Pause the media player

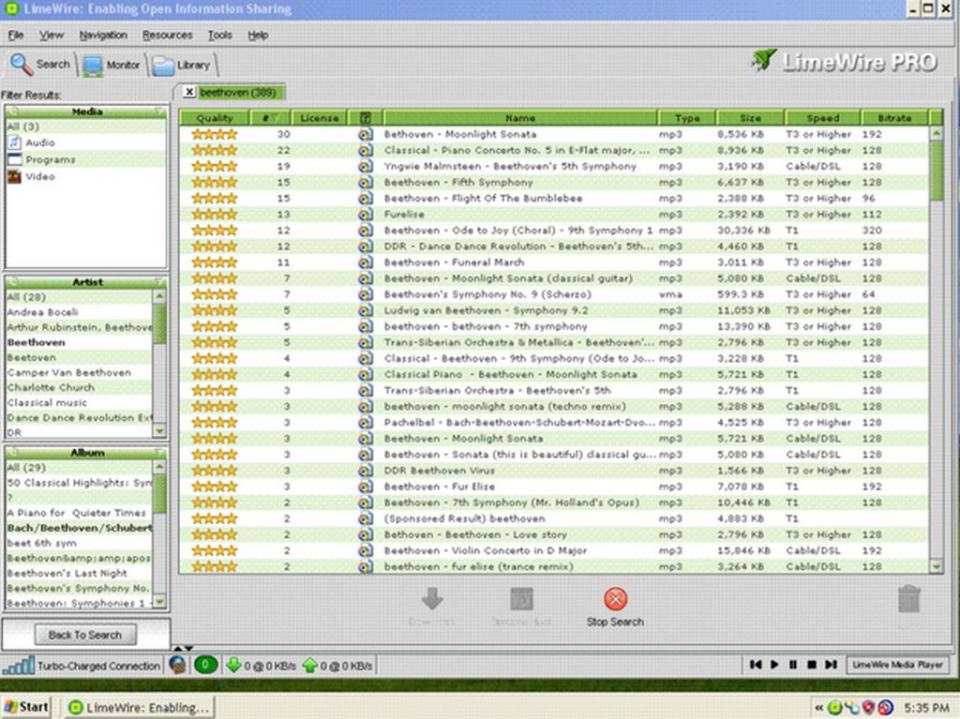click(x=793, y=664)
